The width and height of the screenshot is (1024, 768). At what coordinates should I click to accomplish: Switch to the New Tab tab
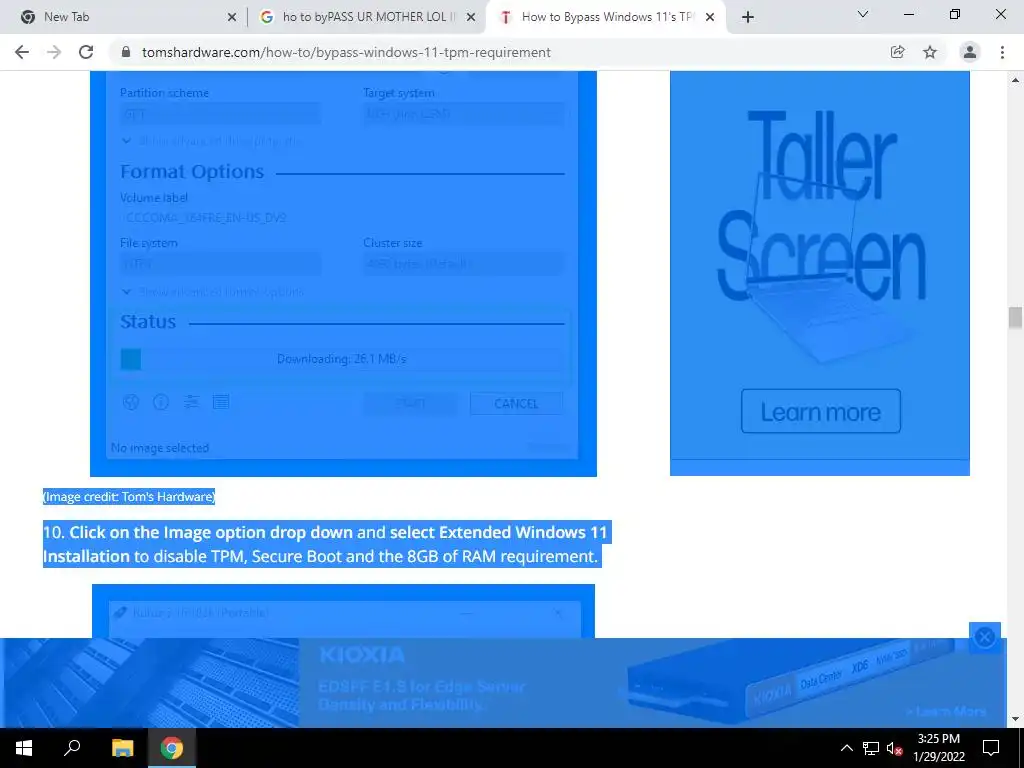[x=123, y=17]
